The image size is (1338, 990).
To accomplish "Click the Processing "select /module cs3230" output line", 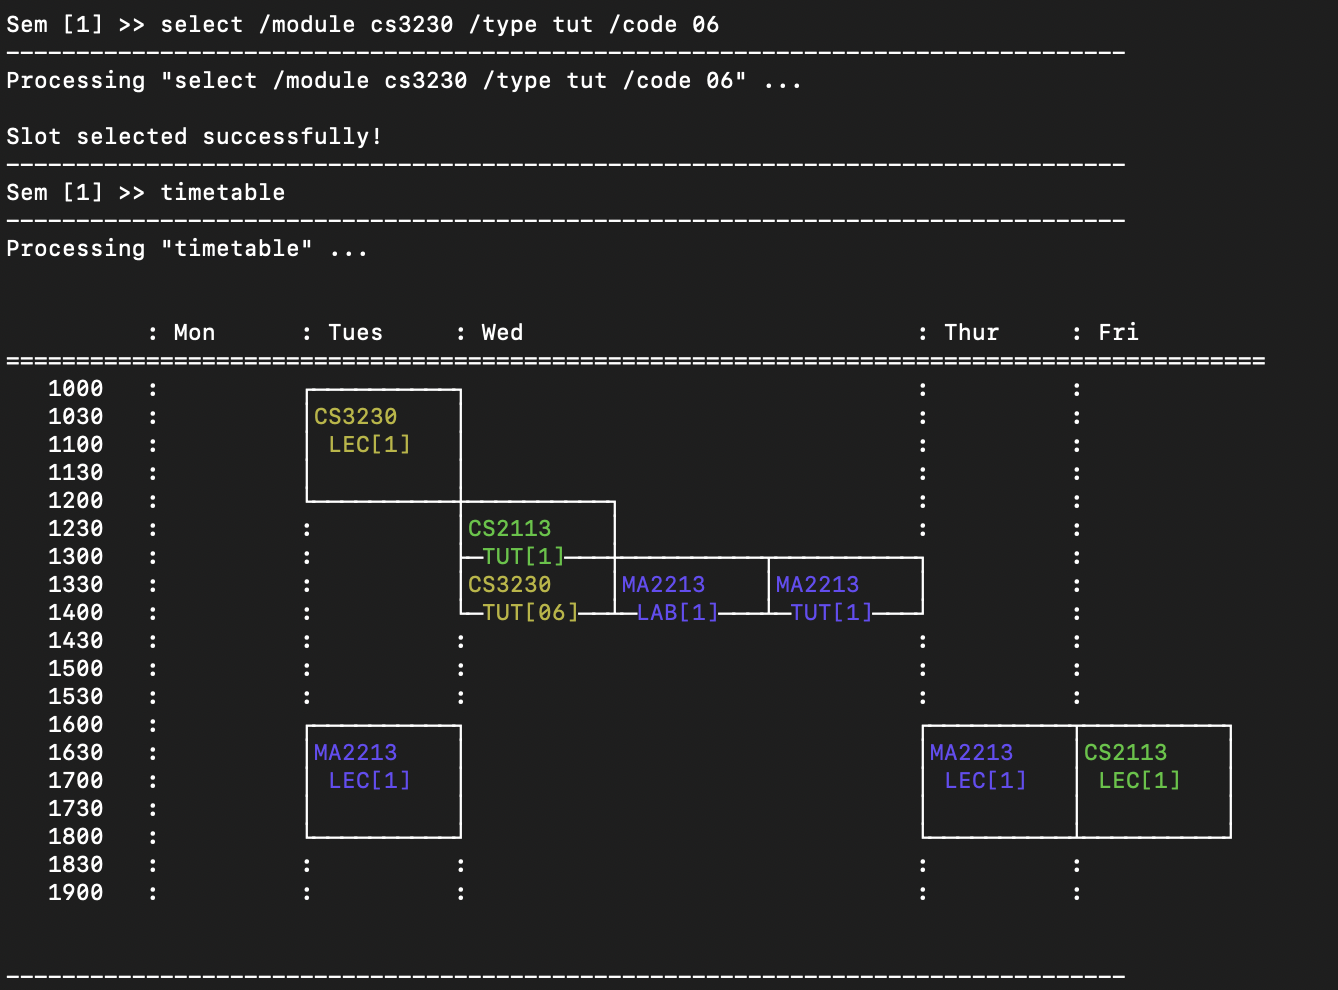I will (404, 81).
